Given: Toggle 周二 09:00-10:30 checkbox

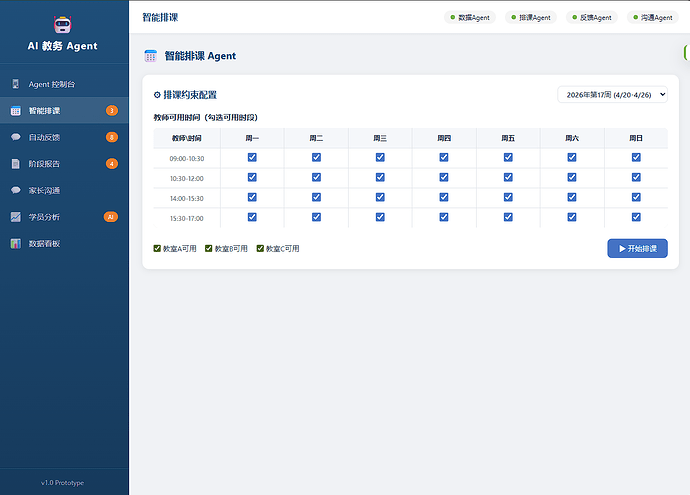Looking at the screenshot, I should [x=316, y=157].
